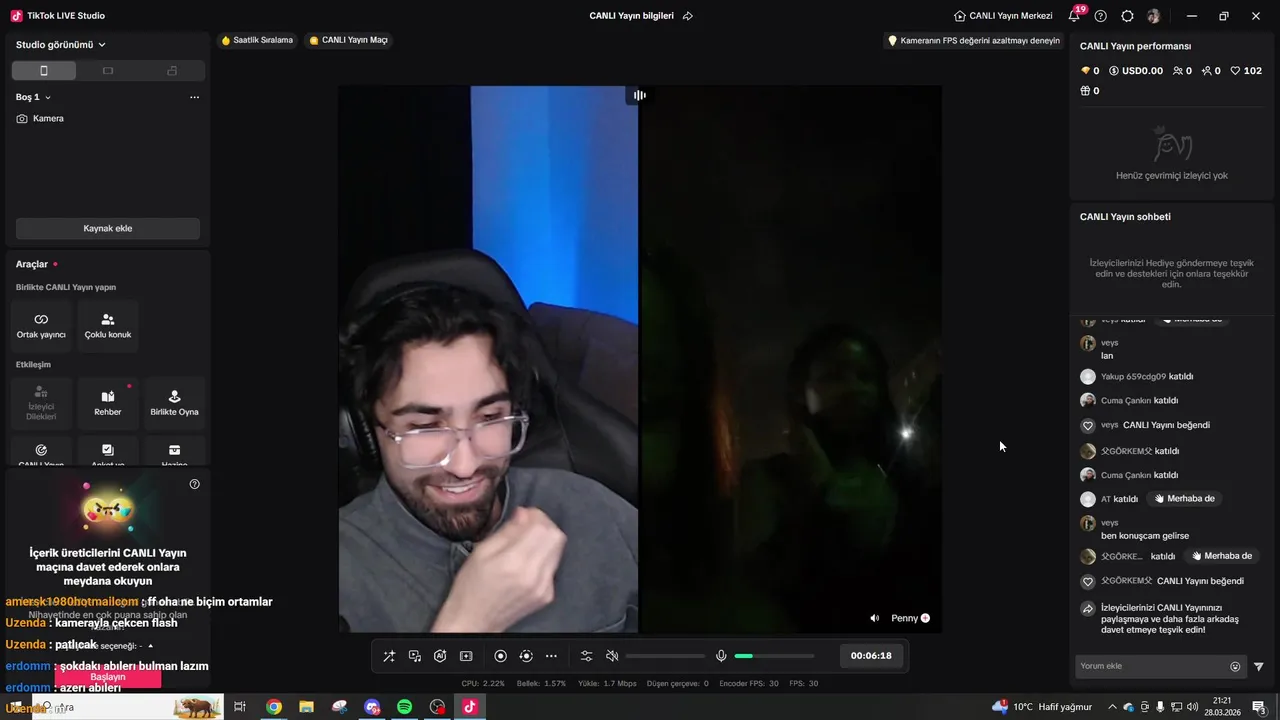Screen dimensions: 1280x720
Task: Open the CANLI Yayın Maçı chip
Action: click(348, 40)
